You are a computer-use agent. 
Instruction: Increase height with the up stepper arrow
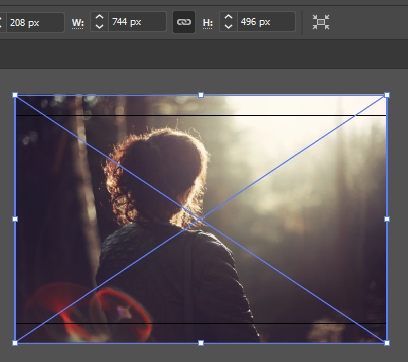pyautogui.click(x=228, y=17)
